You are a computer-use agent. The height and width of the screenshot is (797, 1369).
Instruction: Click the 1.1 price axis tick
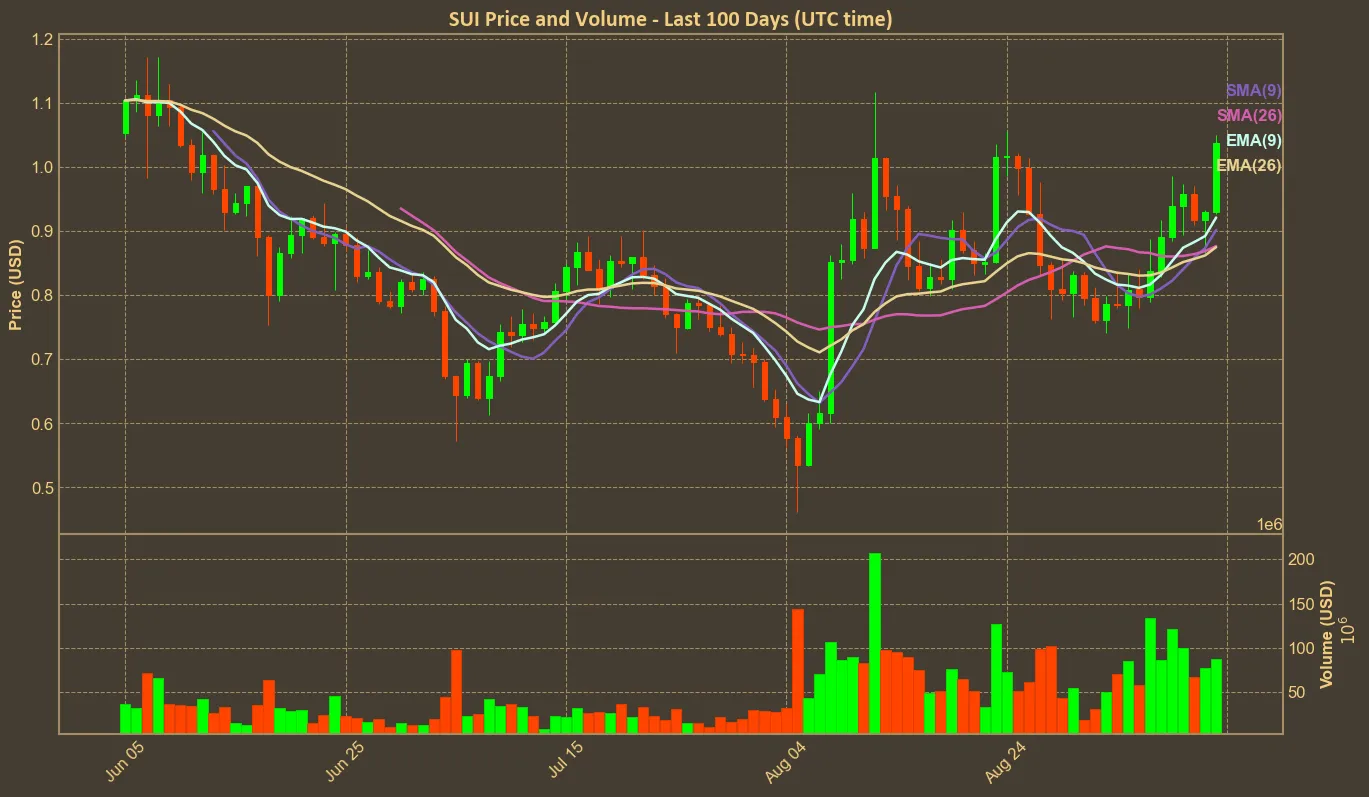point(41,104)
